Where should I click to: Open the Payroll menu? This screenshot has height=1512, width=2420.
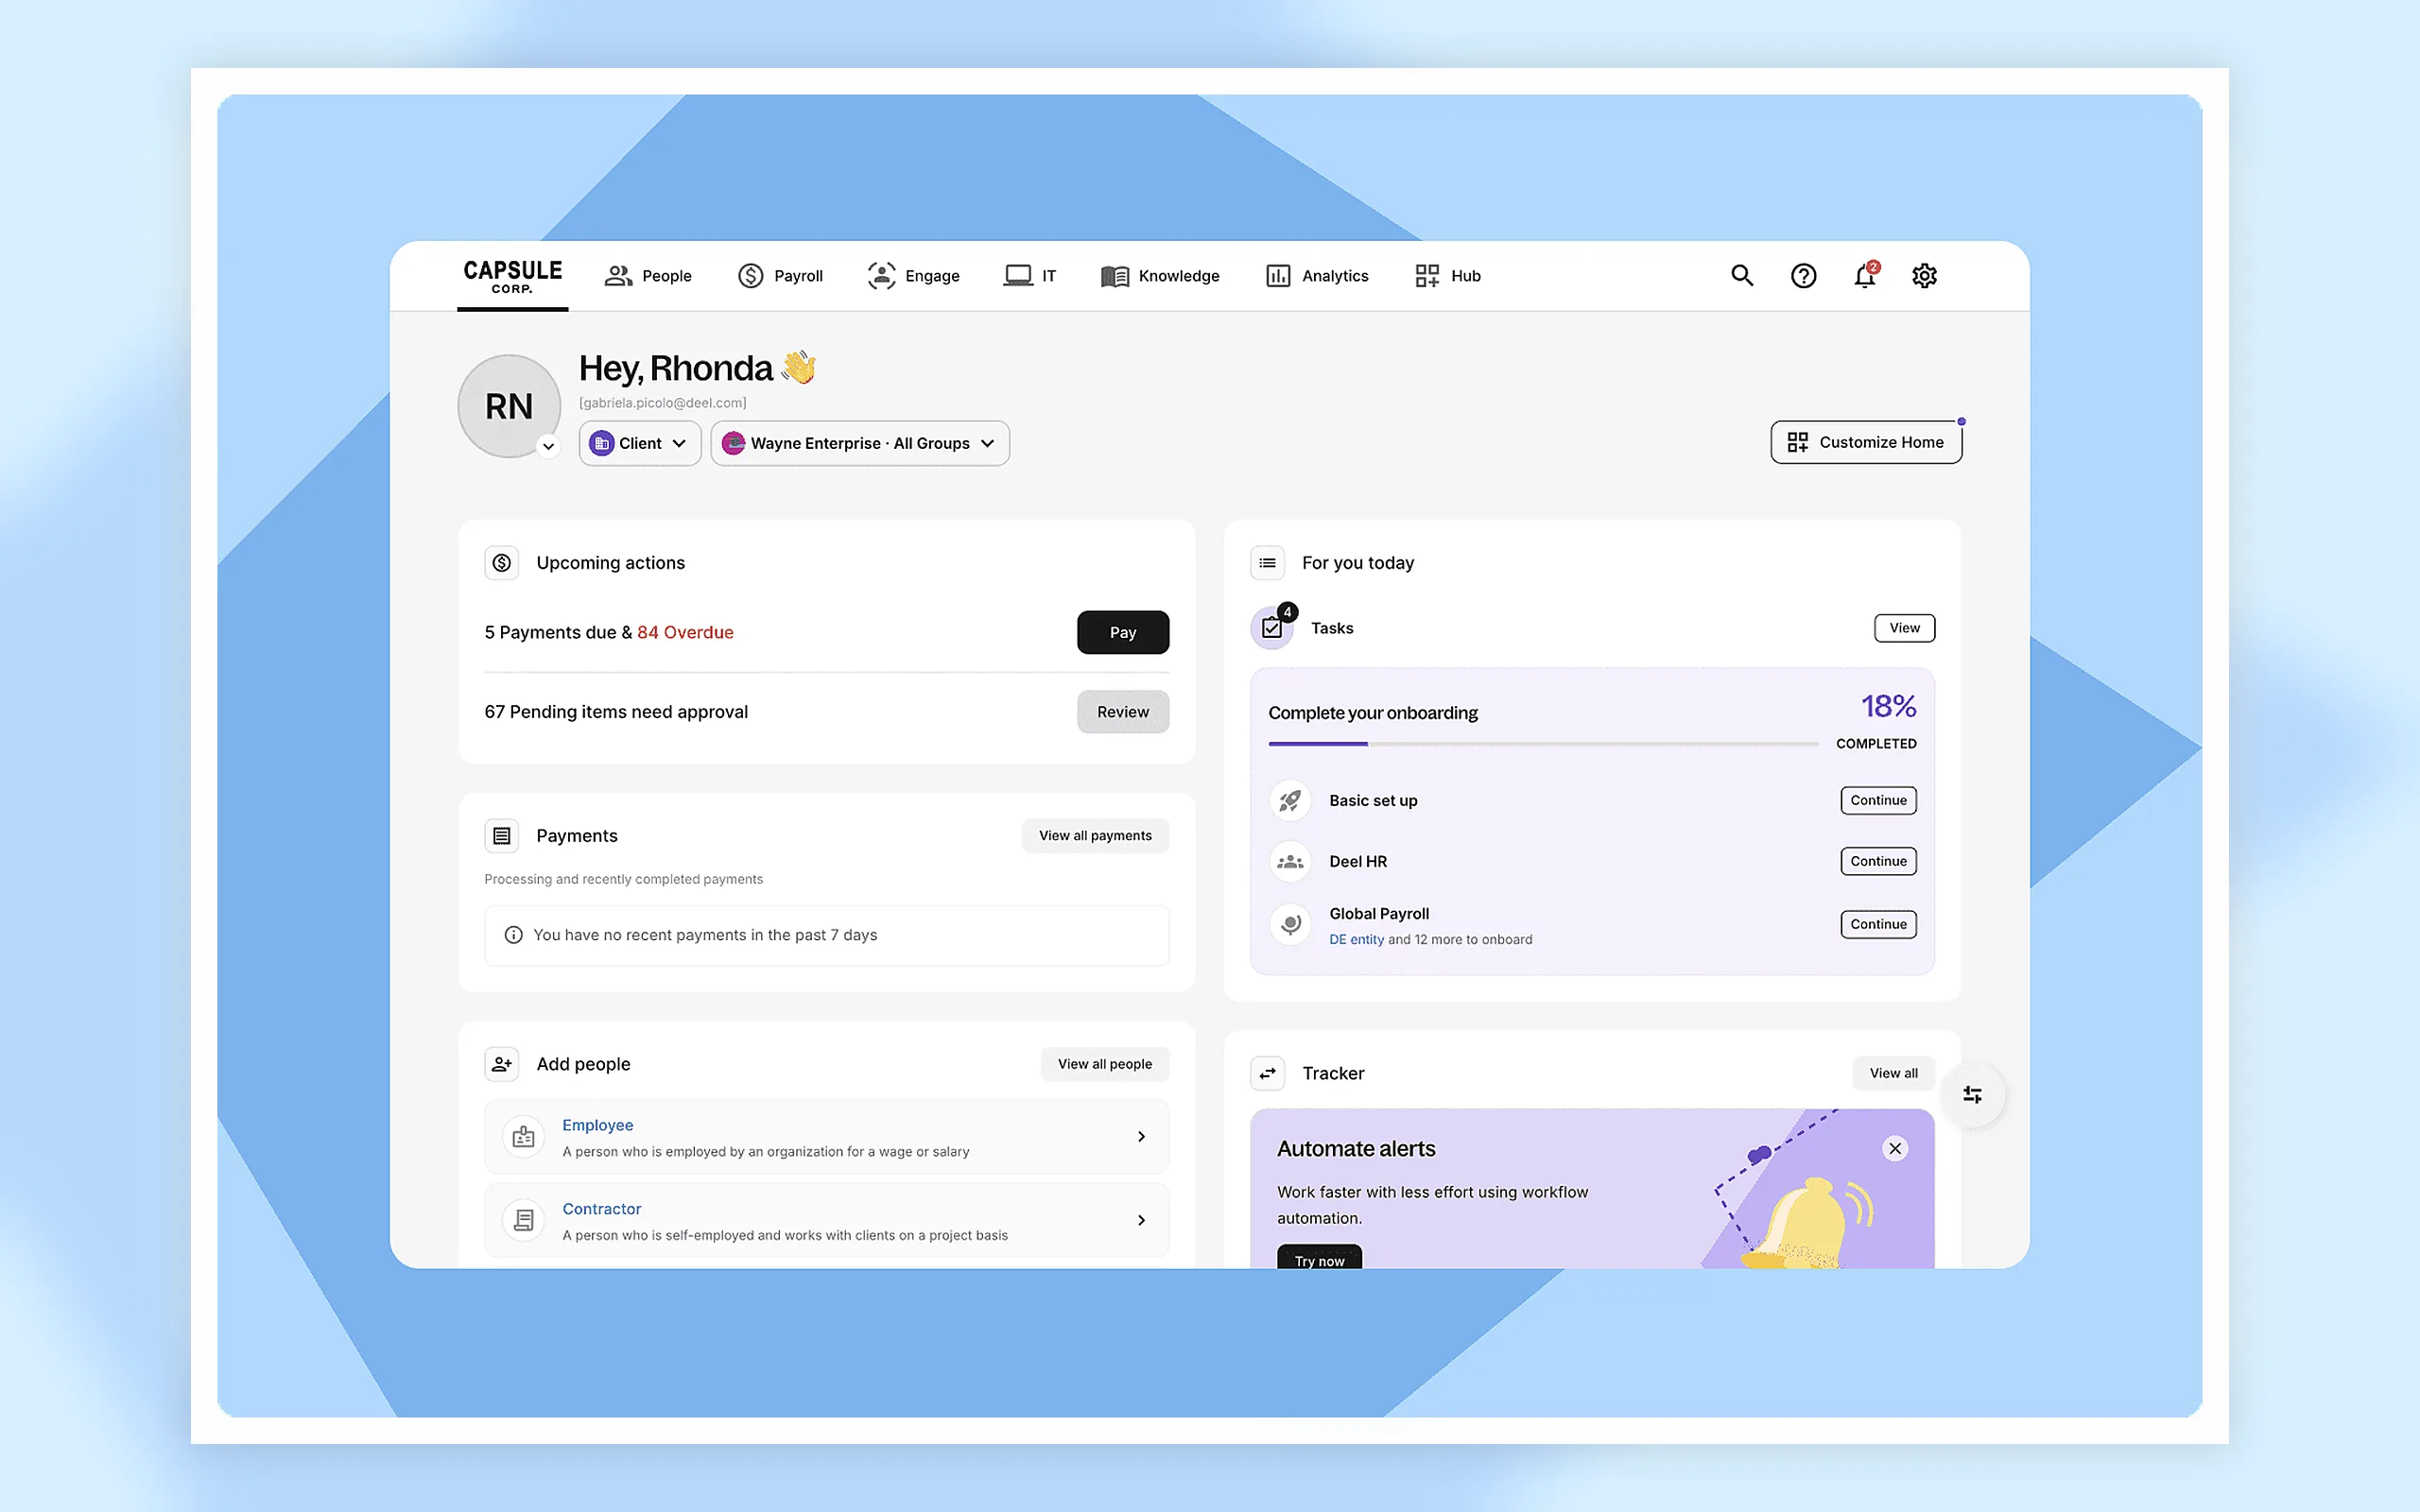(x=781, y=276)
